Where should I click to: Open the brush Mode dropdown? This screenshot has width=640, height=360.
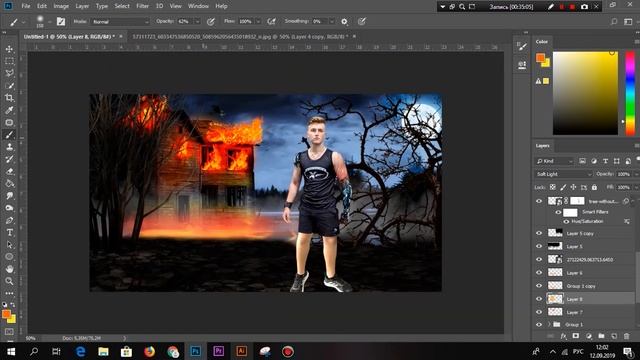point(120,22)
